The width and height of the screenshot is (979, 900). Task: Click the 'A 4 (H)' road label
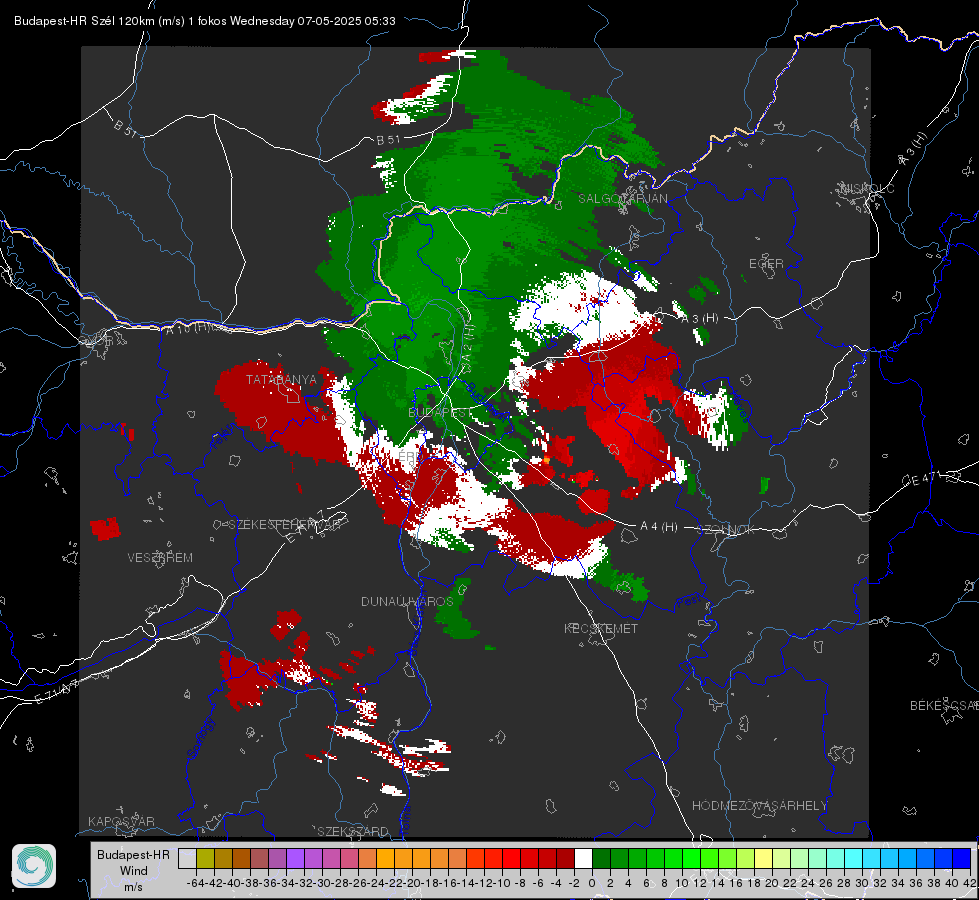point(659,527)
